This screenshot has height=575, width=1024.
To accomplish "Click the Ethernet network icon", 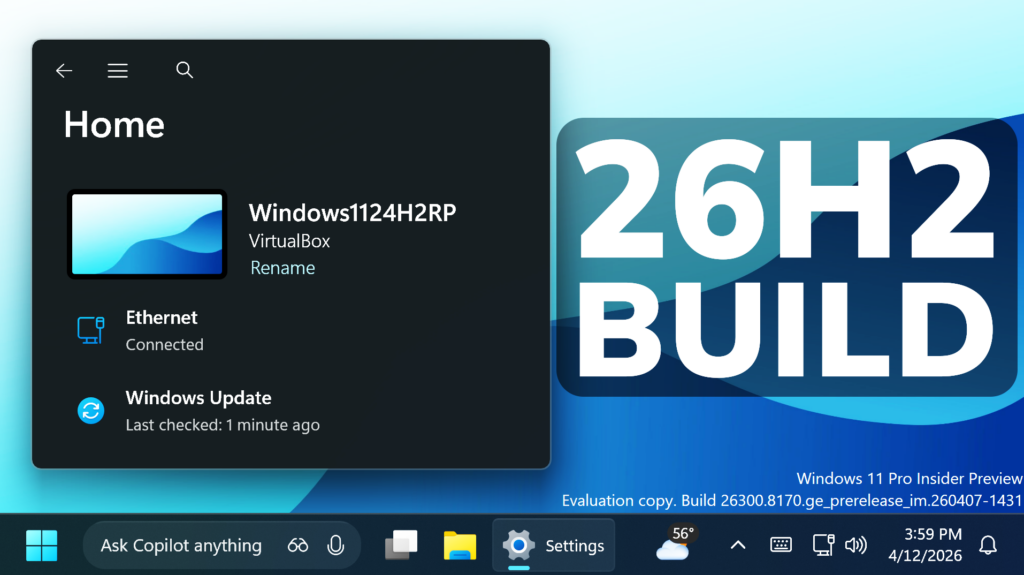I will click(91, 330).
